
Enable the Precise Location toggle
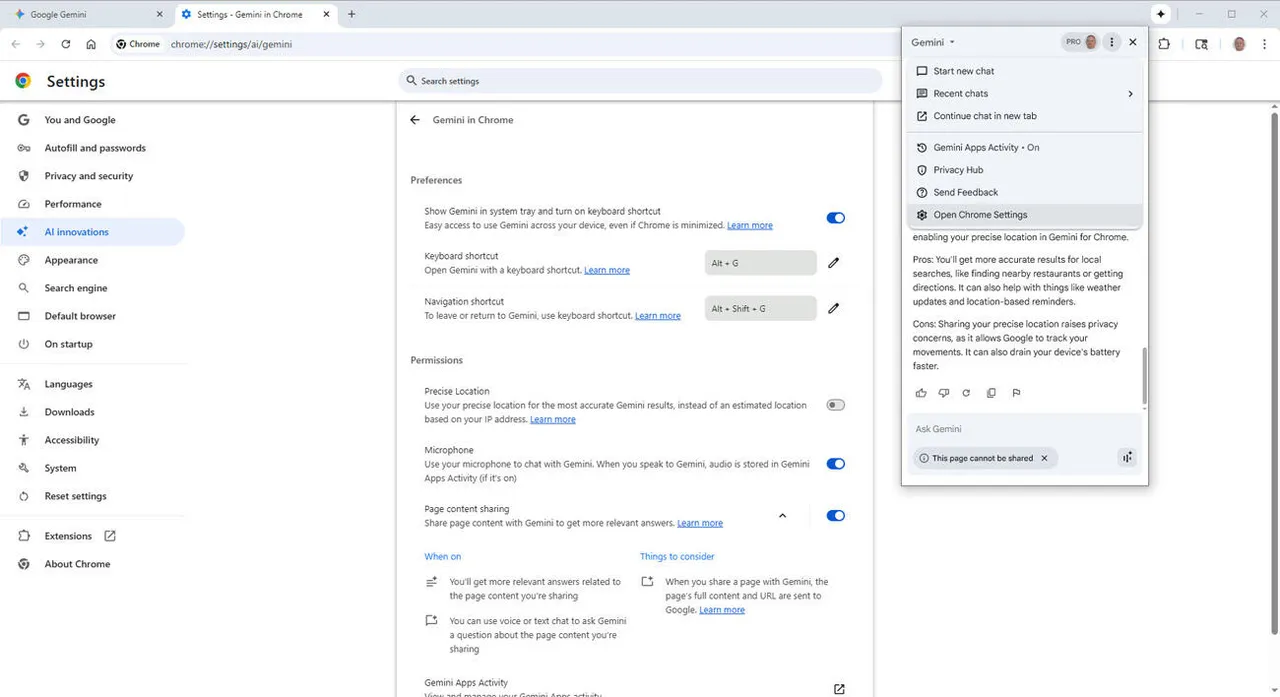[835, 405]
